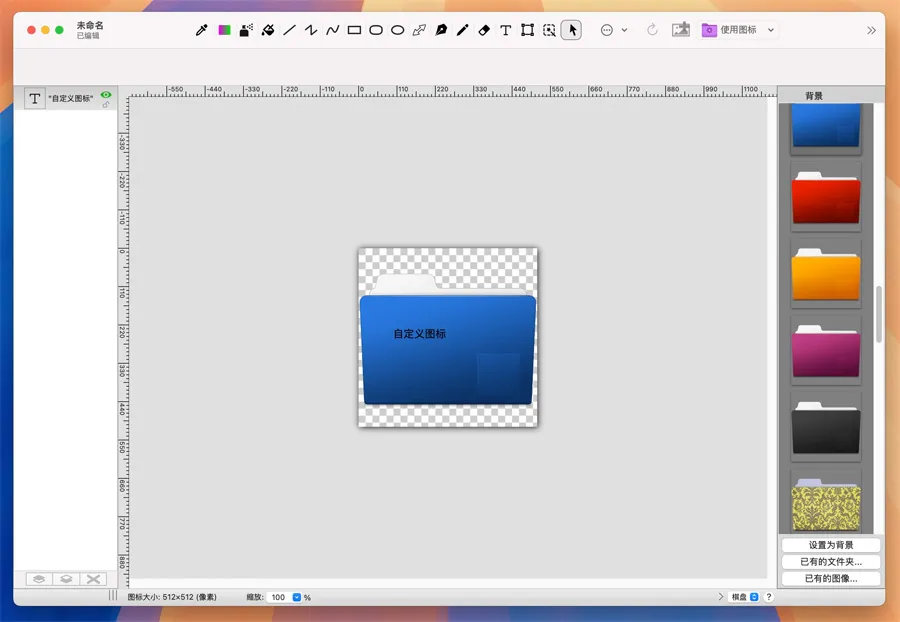The width and height of the screenshot is (900, 622).
Task: Open the color gradient swatch
Action: (224, 30)
